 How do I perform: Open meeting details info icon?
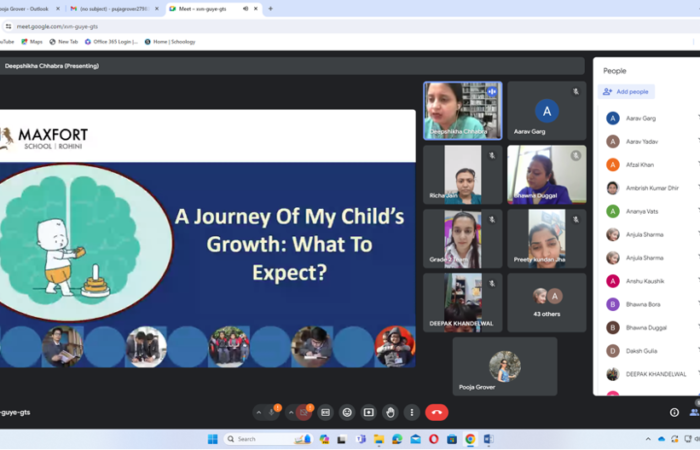click(x=674, y=412)
